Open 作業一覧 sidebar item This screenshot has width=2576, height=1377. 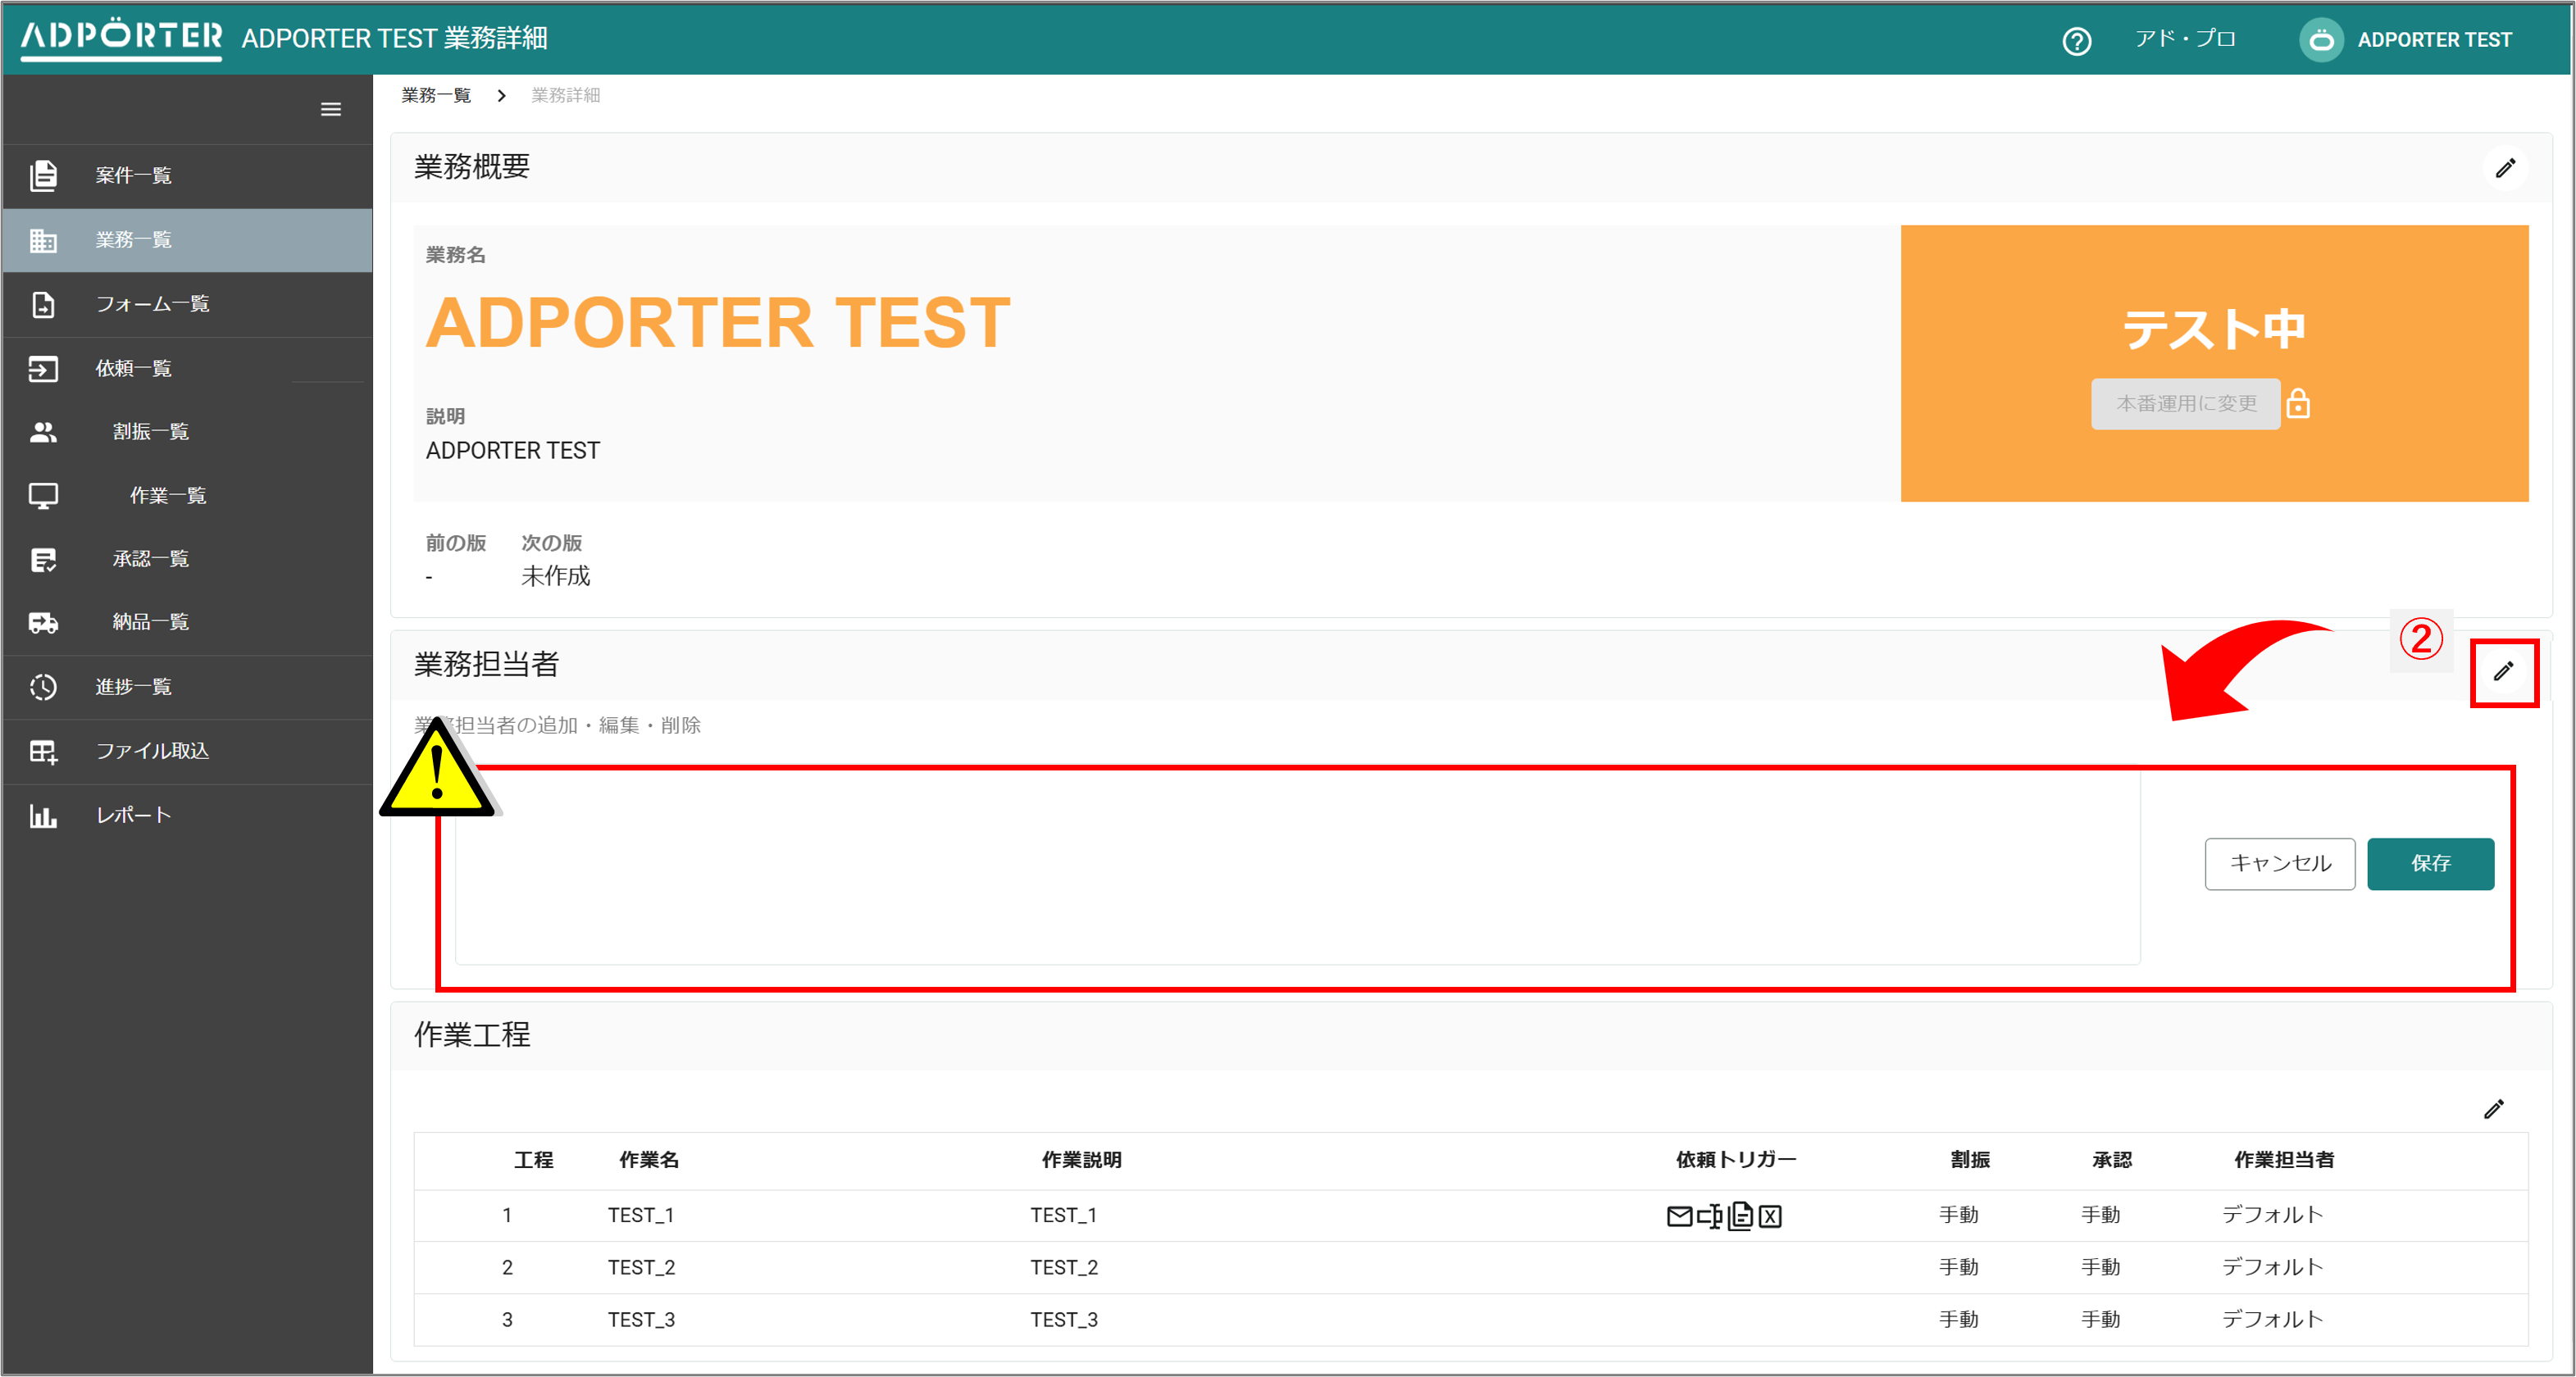187,496
